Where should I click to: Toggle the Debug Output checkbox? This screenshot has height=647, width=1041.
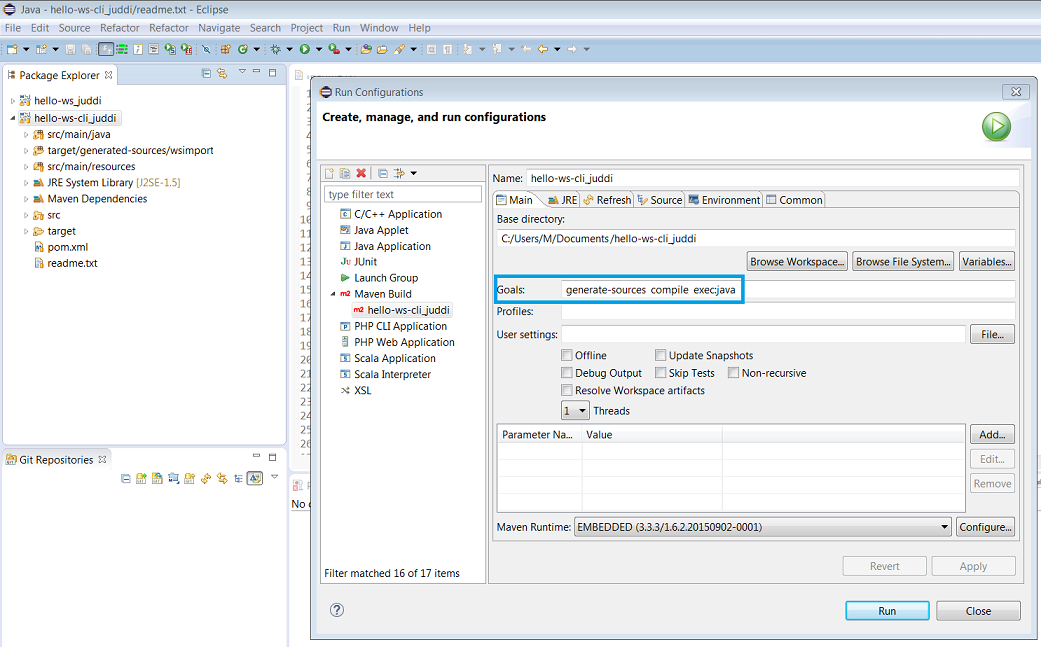tap(567, 373)
